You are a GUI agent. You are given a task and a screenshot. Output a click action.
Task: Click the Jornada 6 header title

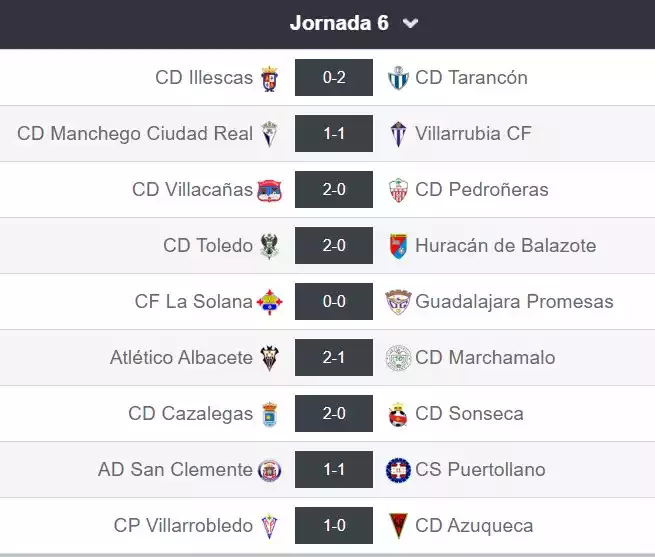[x=339, y=24]
